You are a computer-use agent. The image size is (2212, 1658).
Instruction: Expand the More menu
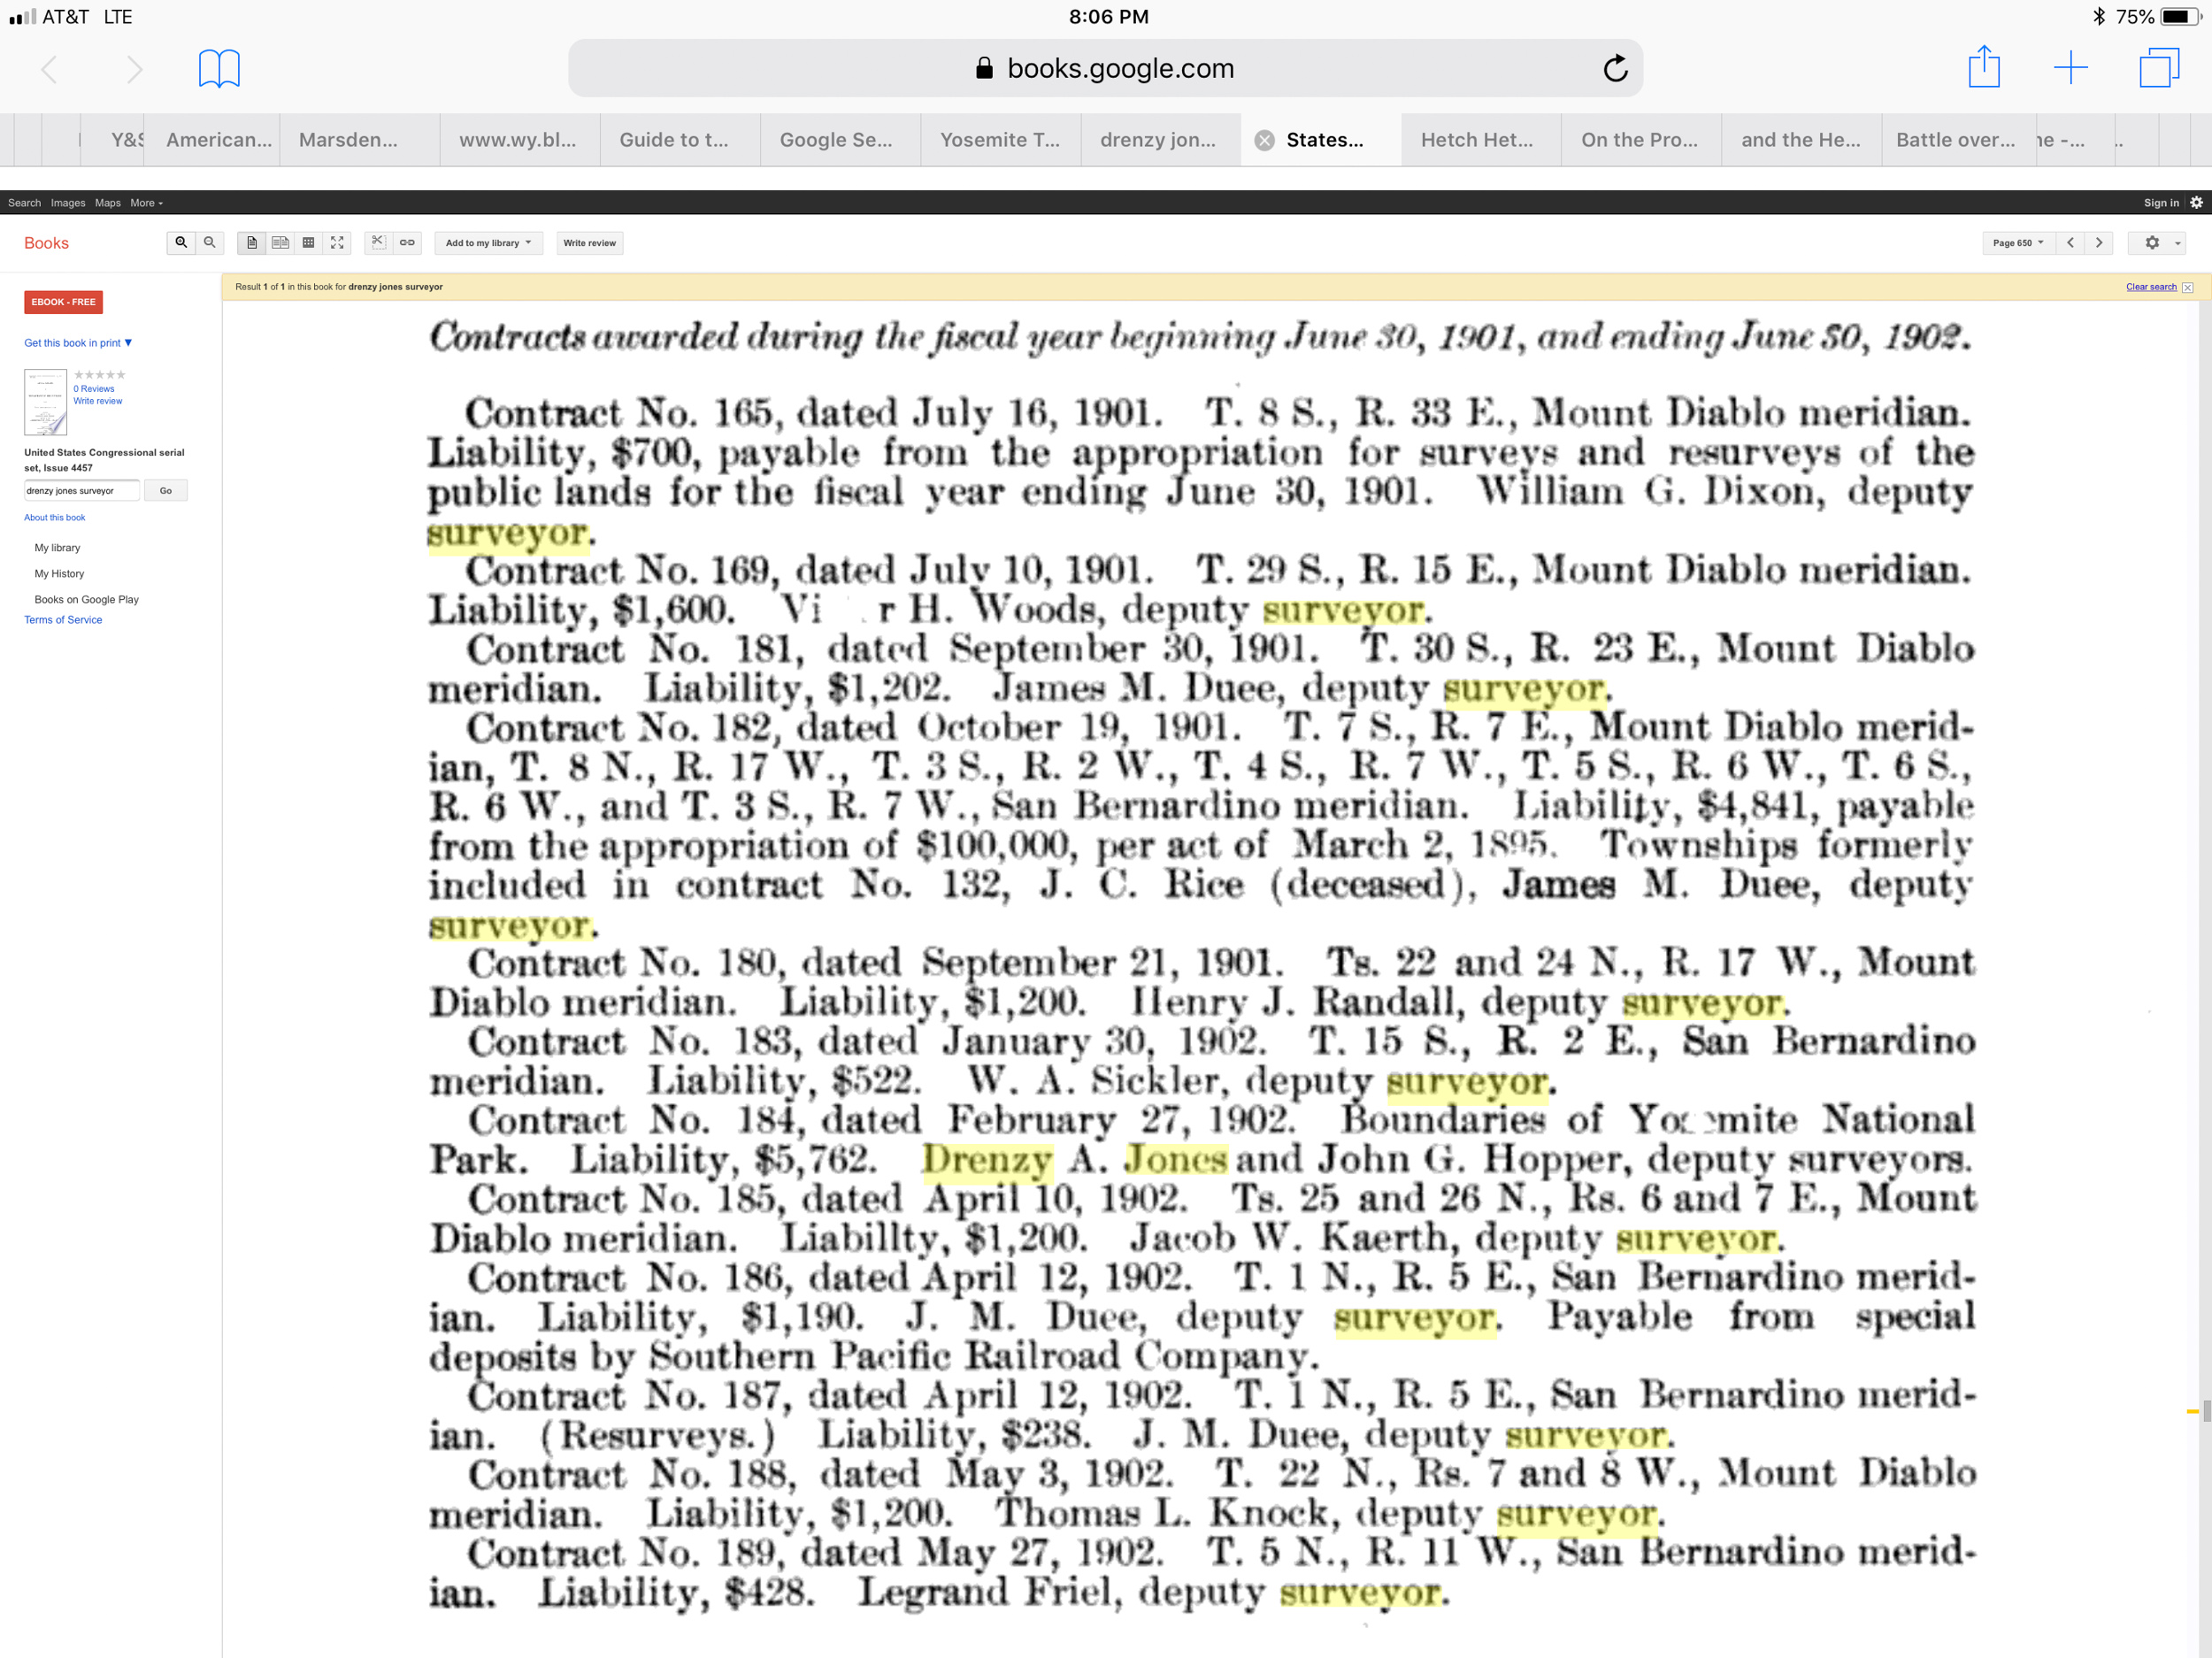(146, 203)
